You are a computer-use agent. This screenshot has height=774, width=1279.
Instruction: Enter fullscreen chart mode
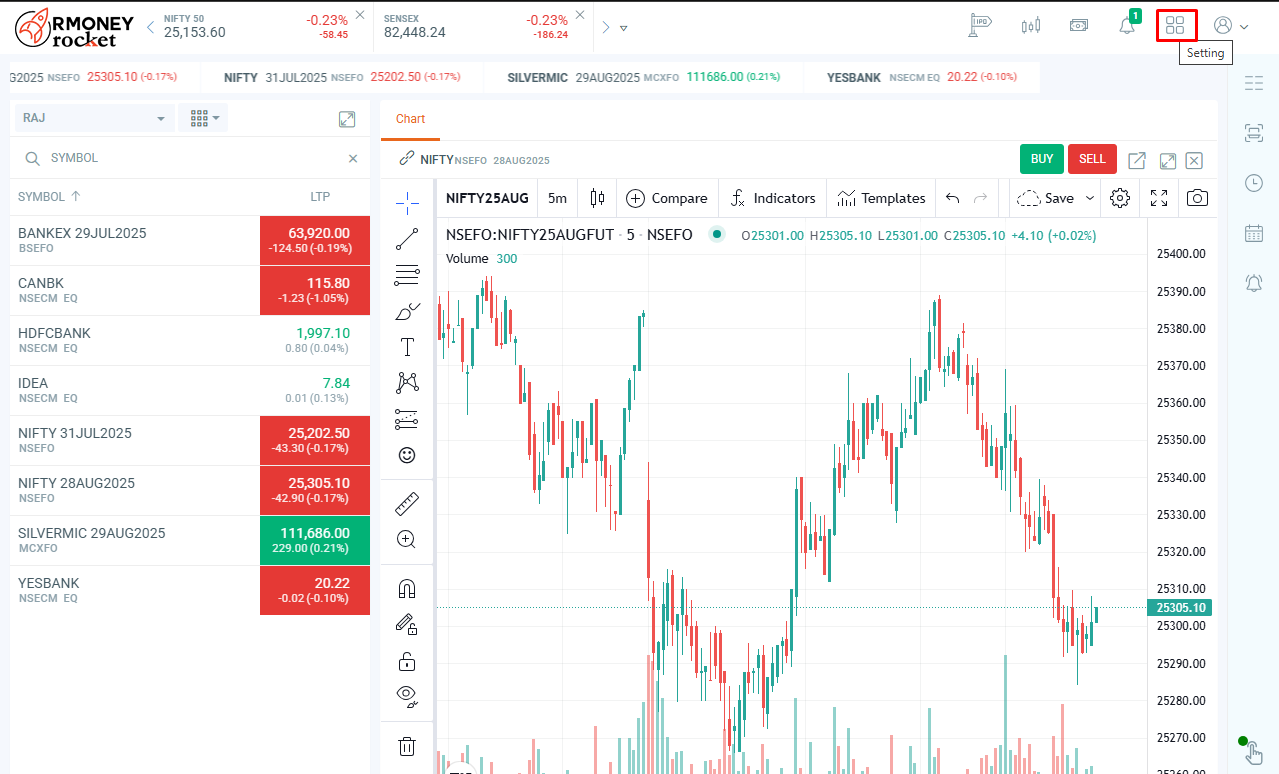1159,198
